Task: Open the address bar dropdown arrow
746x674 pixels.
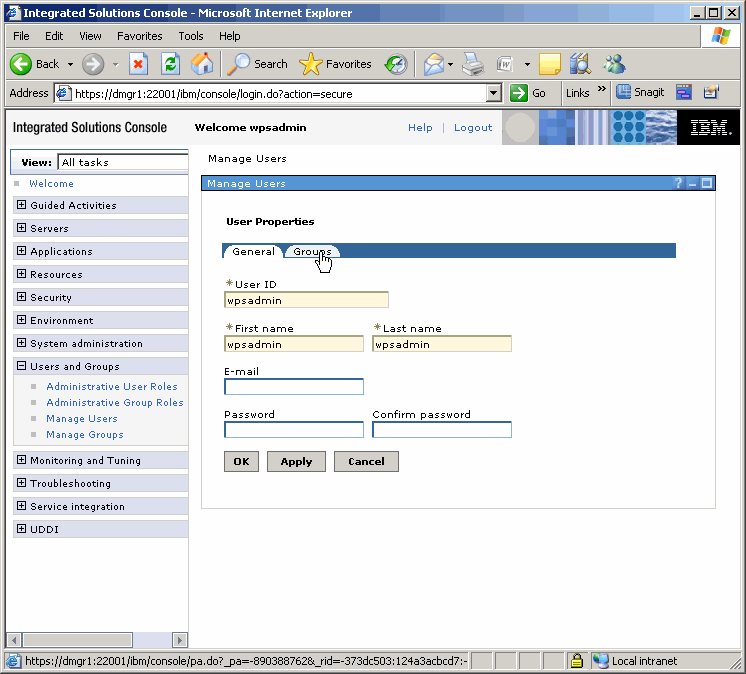Action: [493, 93]
